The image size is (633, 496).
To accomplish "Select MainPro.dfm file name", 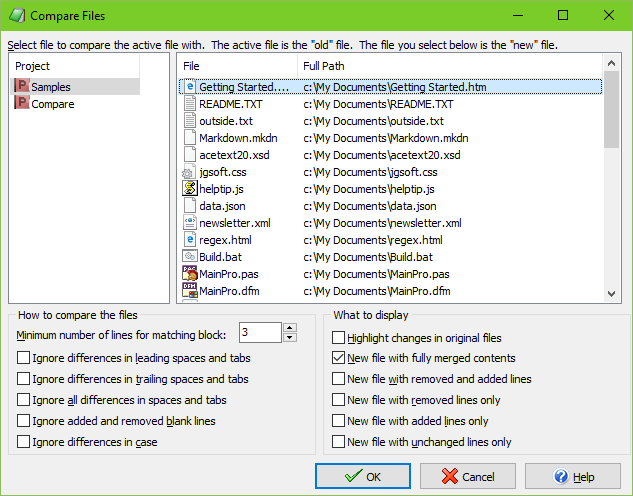I will (x=229, y=291).
